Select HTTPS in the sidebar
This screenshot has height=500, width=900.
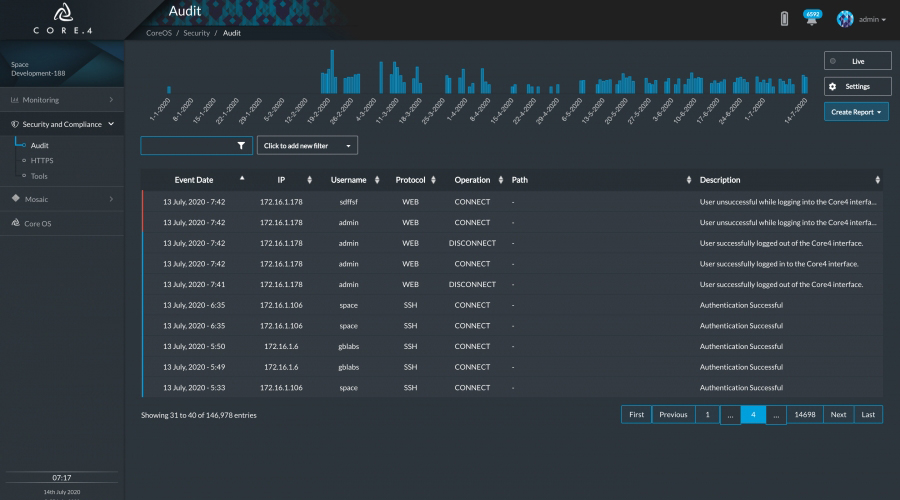pyautogui.click(x=42, y=161)
